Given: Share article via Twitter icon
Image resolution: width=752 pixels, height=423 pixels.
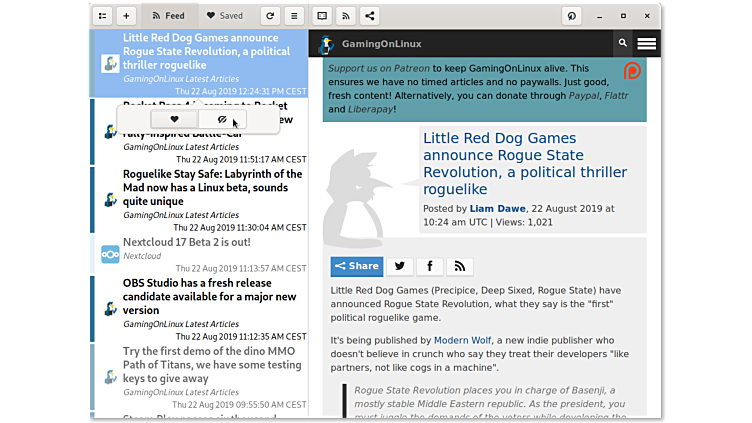Looking at the screenshot, I should tap(399, 266).
